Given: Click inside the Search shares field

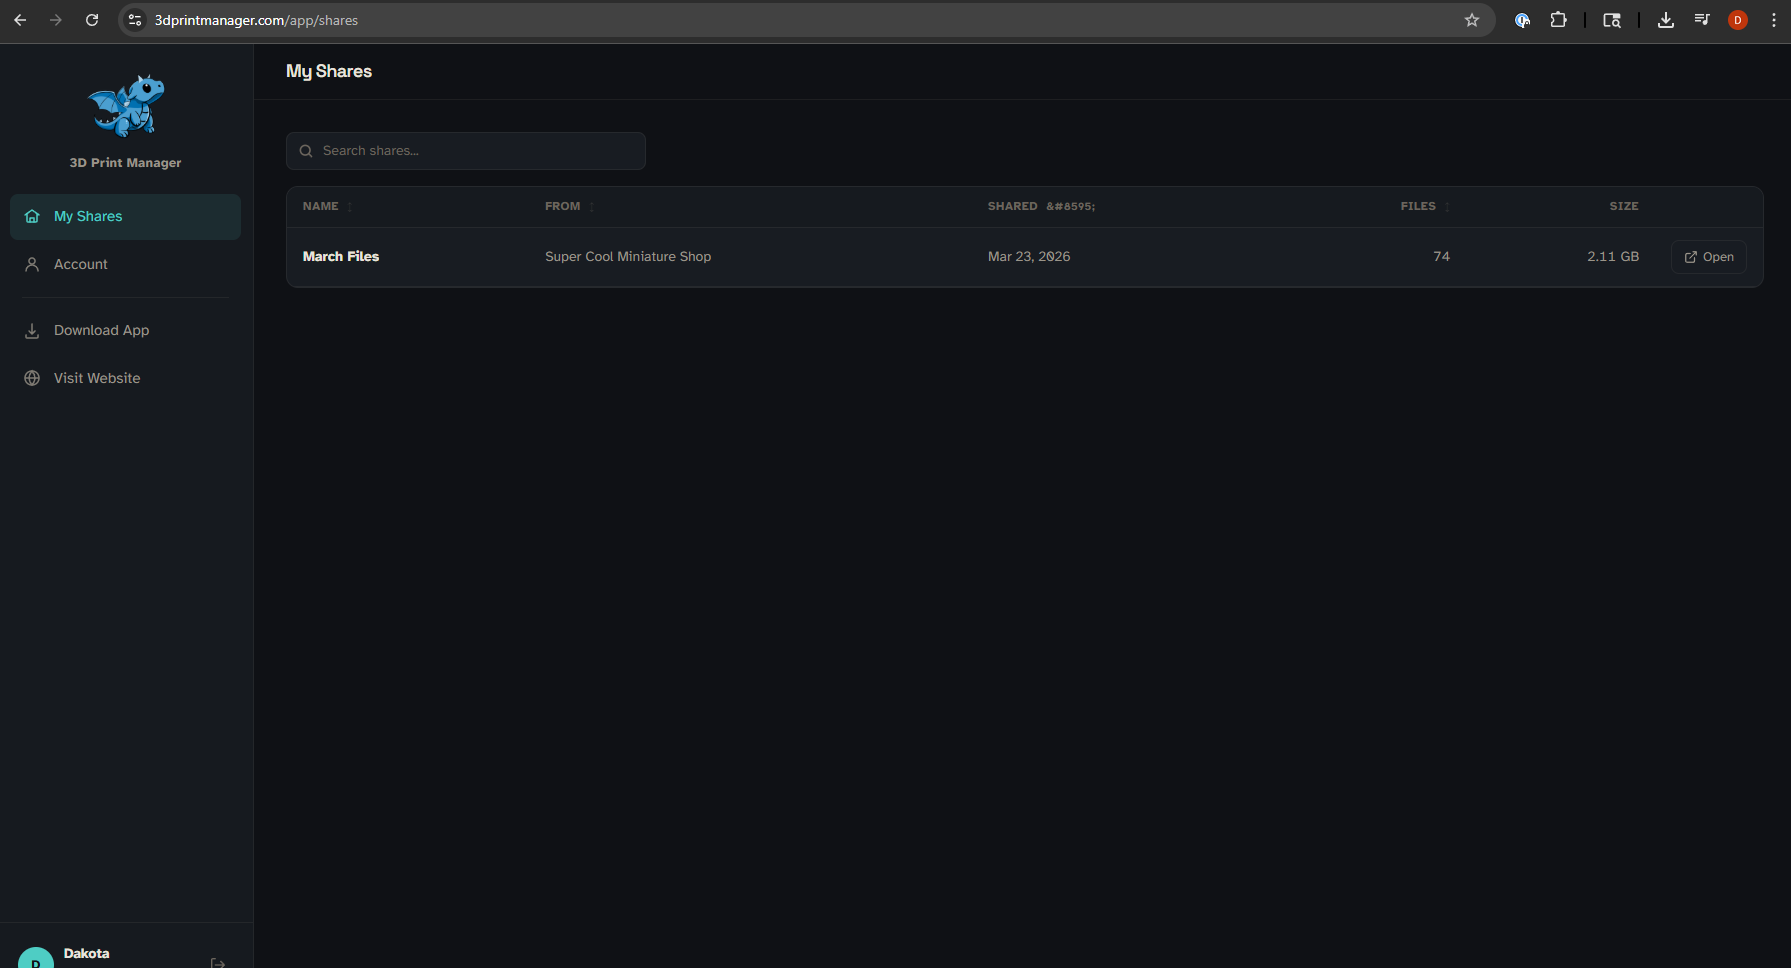Looking at the screenshot, I should 465,150.
